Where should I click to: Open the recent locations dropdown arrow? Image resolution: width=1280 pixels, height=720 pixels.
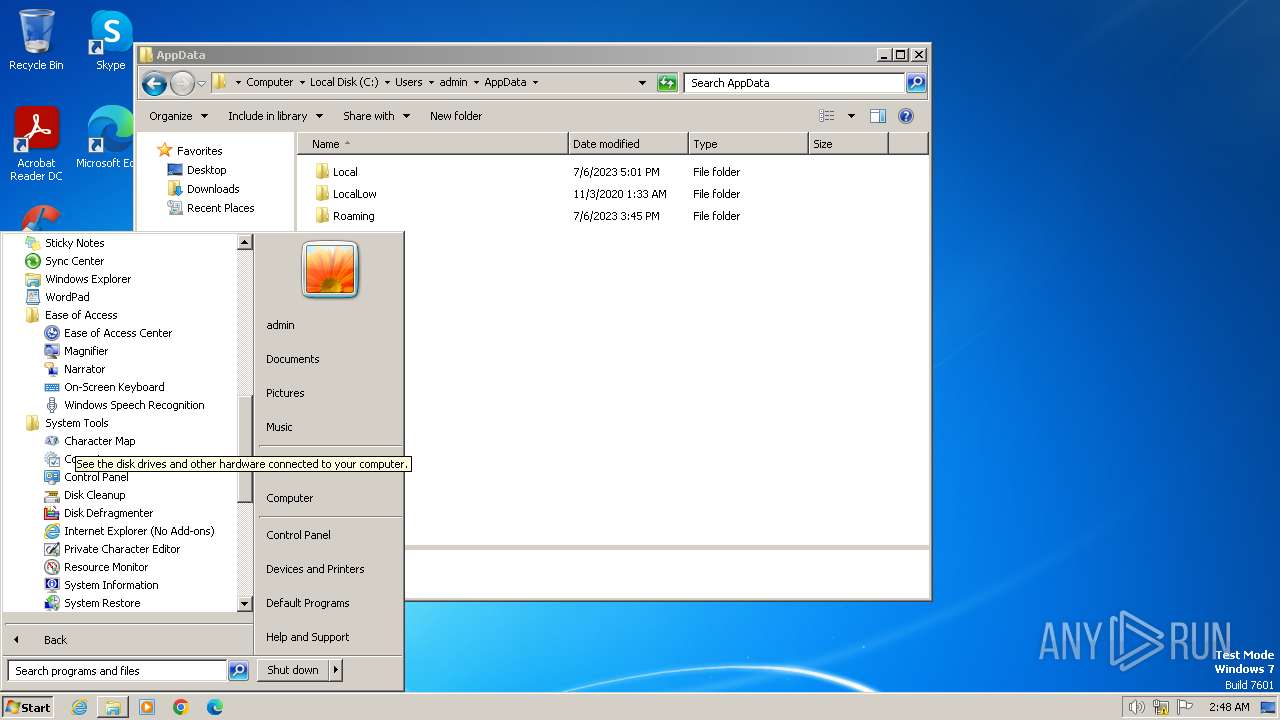[202, 83]
